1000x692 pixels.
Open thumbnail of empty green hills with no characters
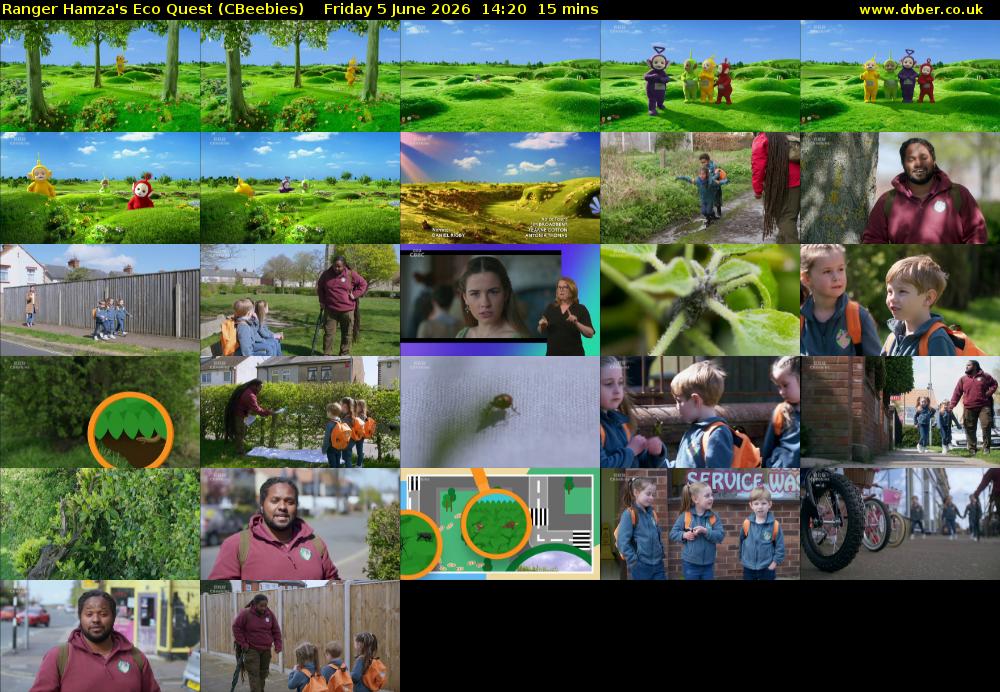(x=500, y=76)
